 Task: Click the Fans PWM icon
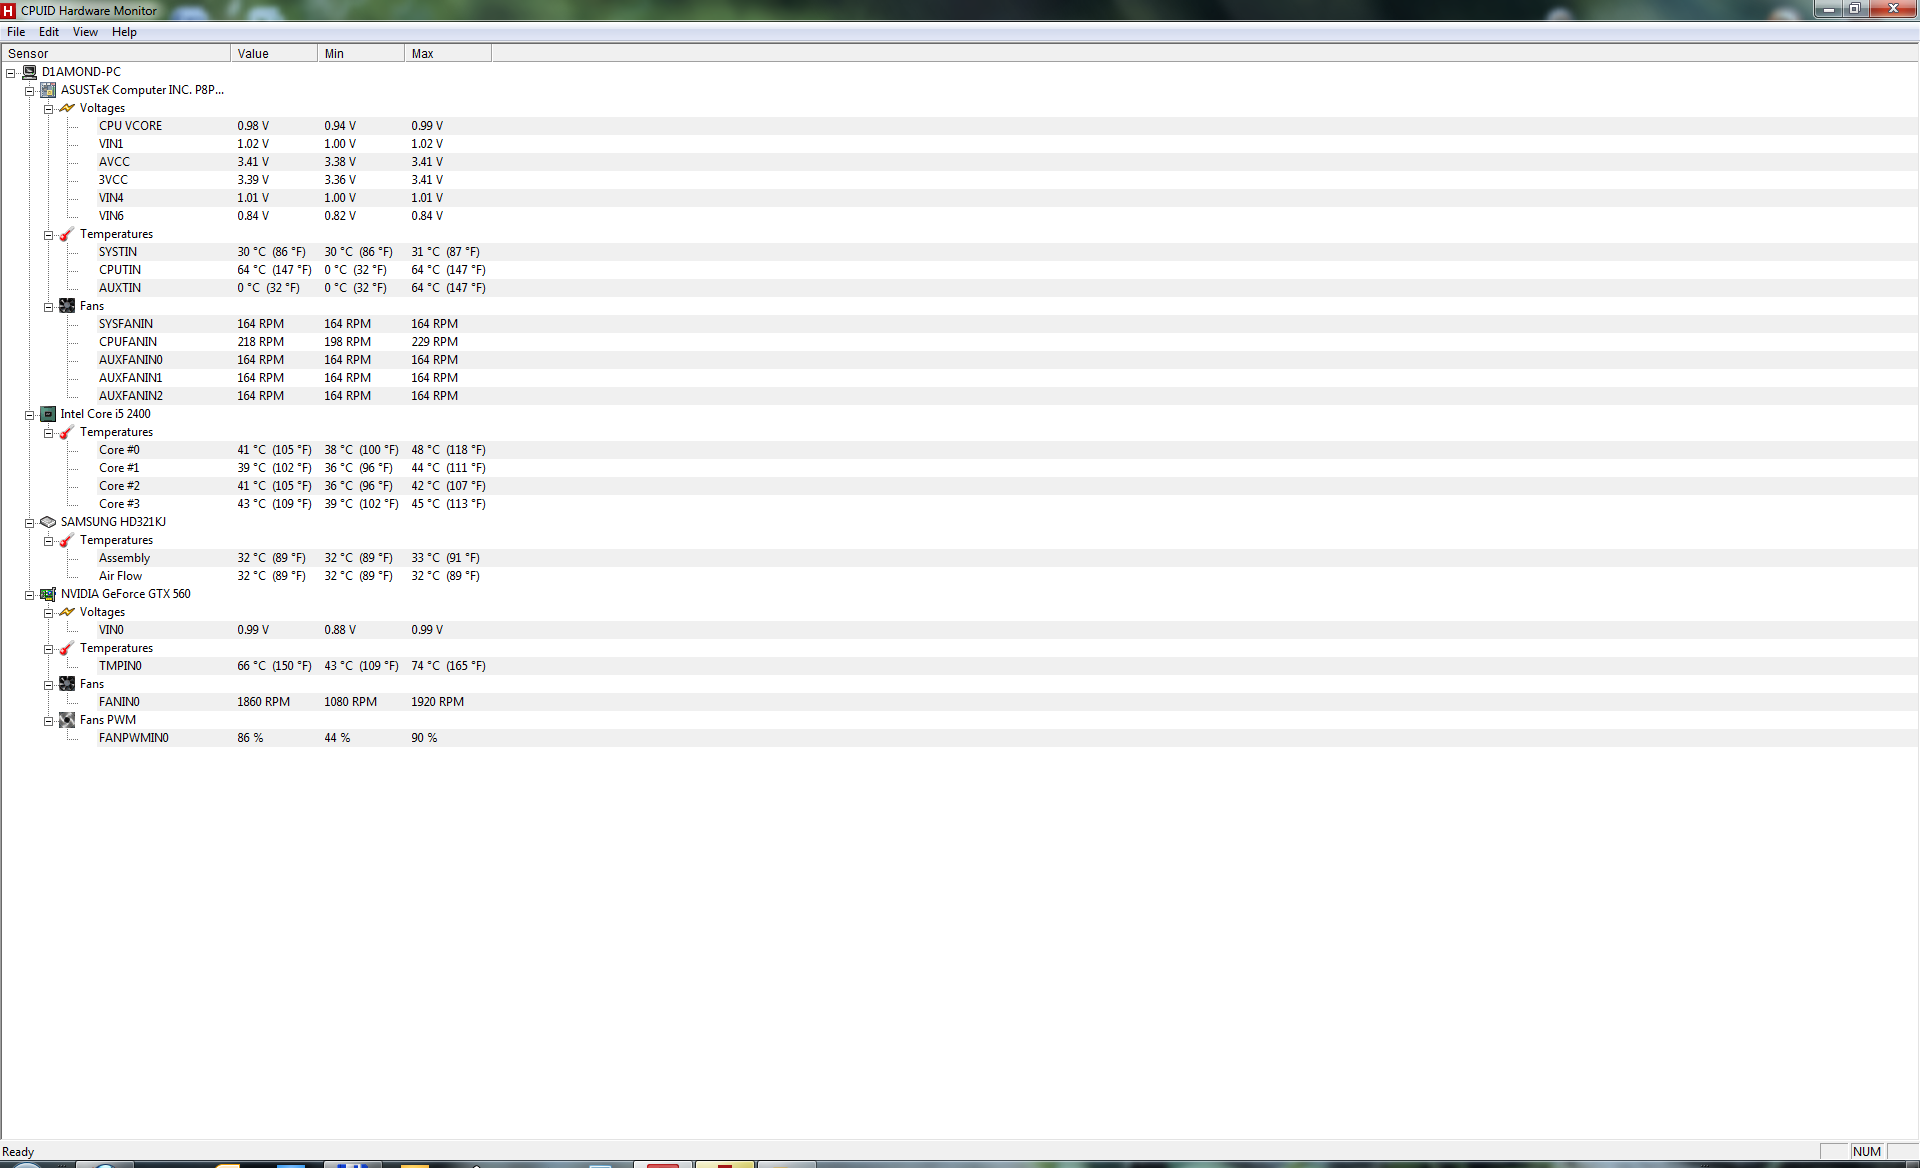67,720
